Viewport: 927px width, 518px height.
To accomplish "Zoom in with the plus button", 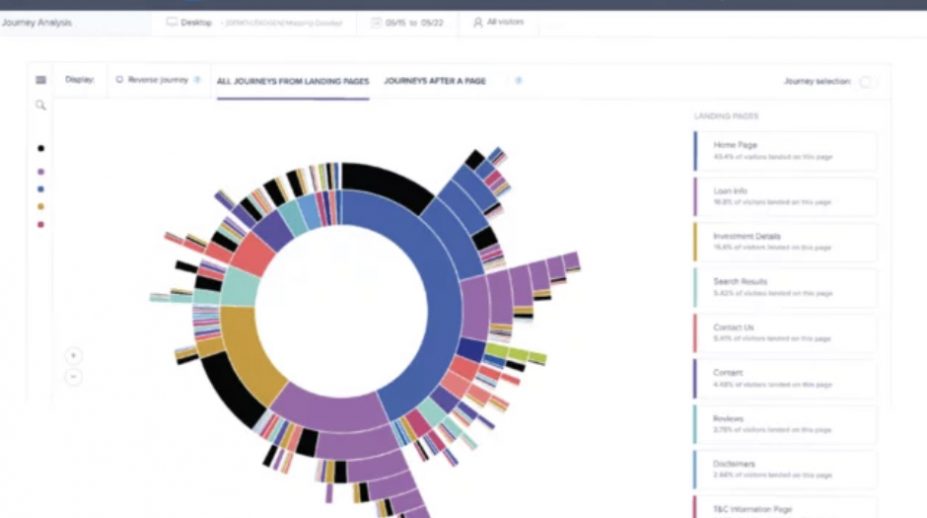I will click(73, 356).
